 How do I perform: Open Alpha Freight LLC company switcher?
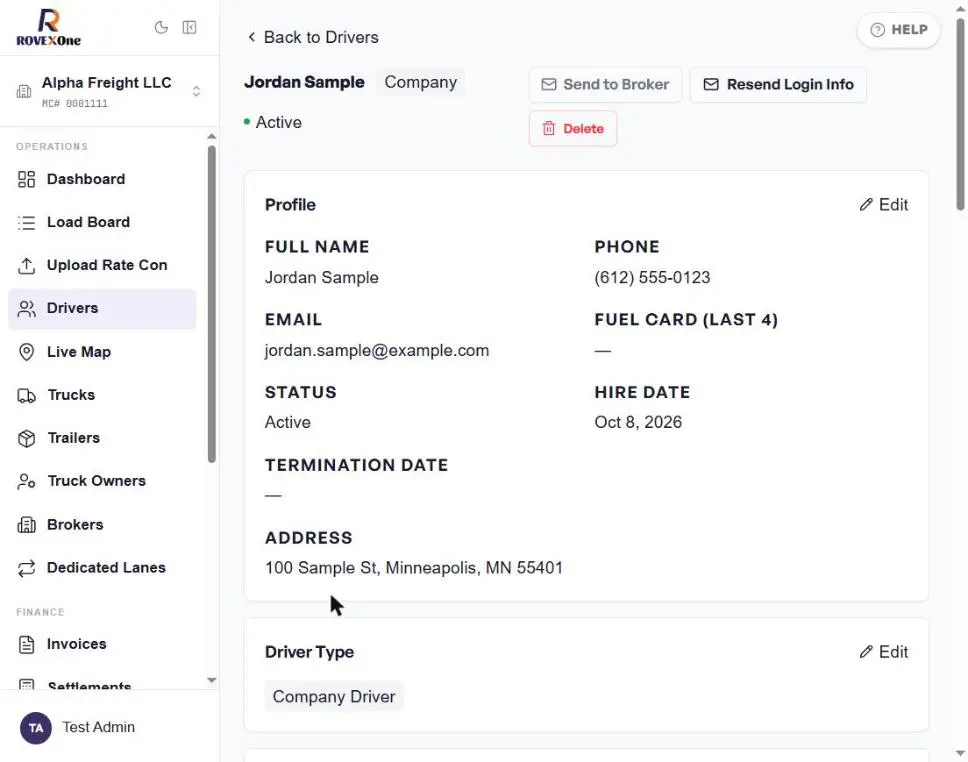109,91
